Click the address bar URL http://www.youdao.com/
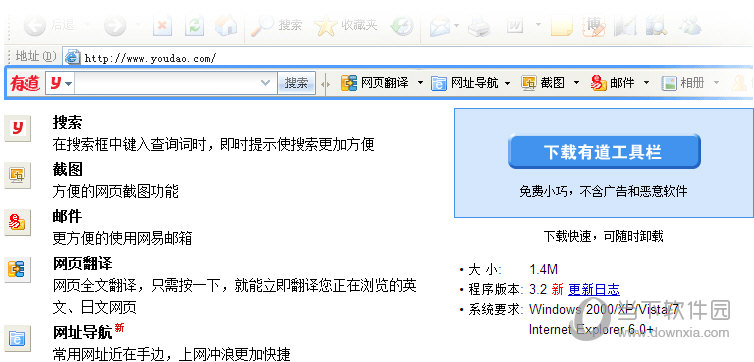The height and width of the screenshot is (362, 754). [x=151, y=59]
